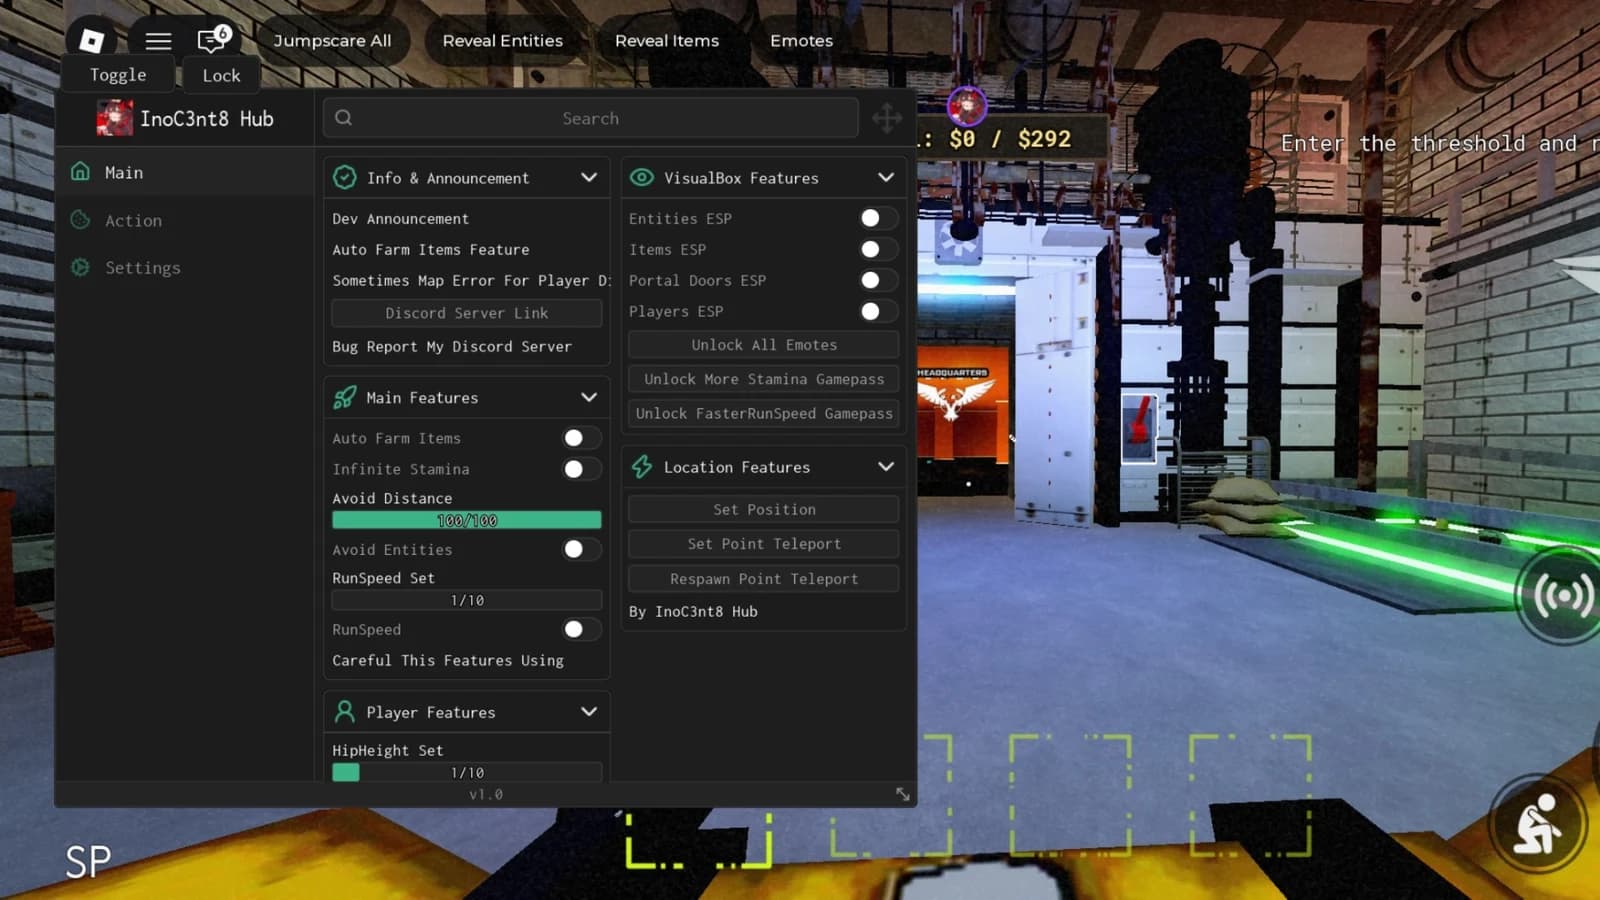Click Unlock All Emotes button

pos(764,345)
